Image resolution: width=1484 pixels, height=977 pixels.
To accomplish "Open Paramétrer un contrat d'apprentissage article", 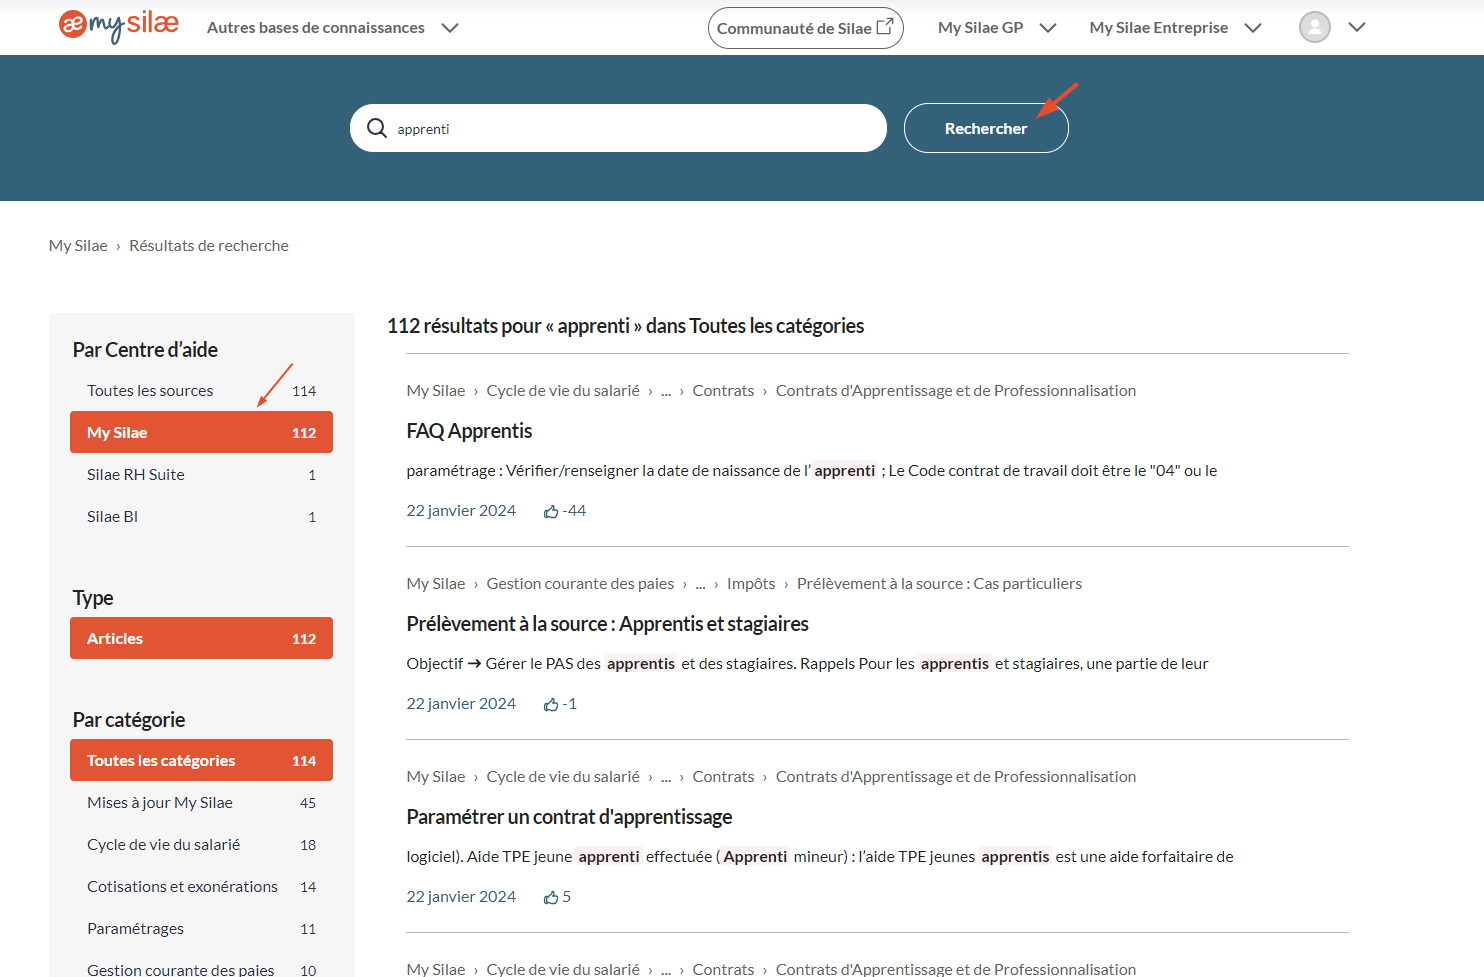I will (569, 817).
